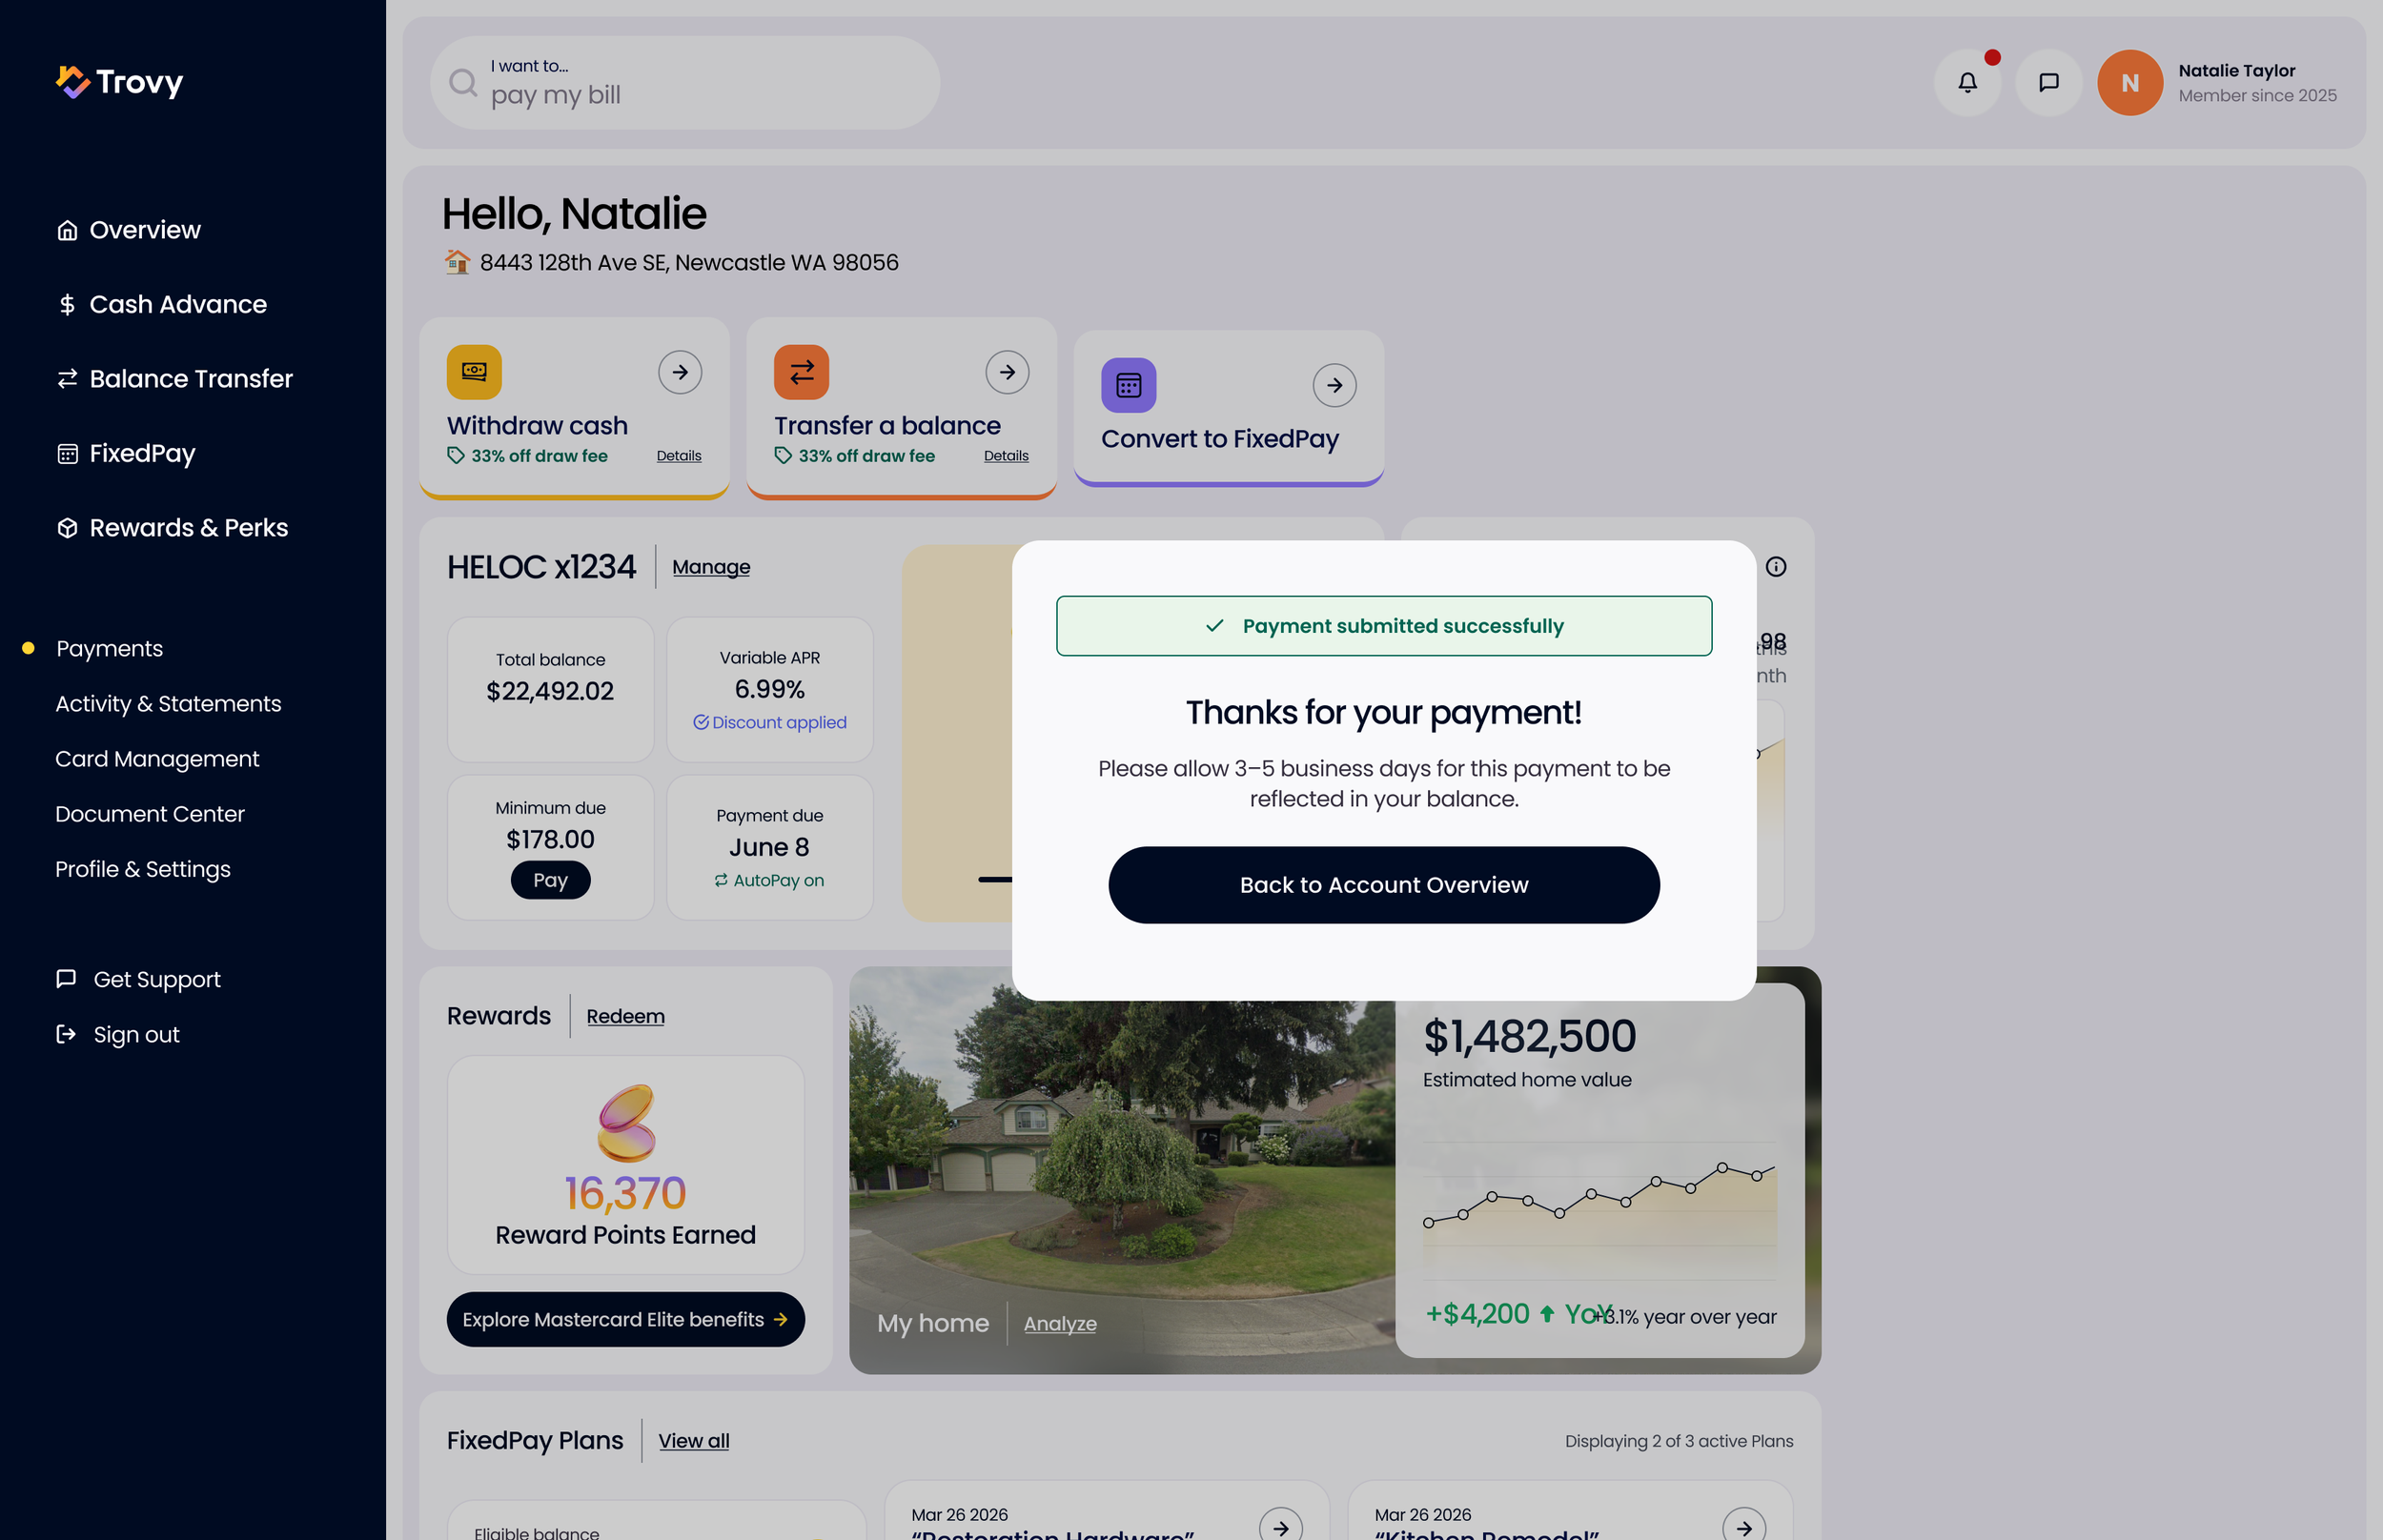This screenshot has height=1540, width=2383.
Task: Select Payments in the sidebar
Action: (109, 648)
